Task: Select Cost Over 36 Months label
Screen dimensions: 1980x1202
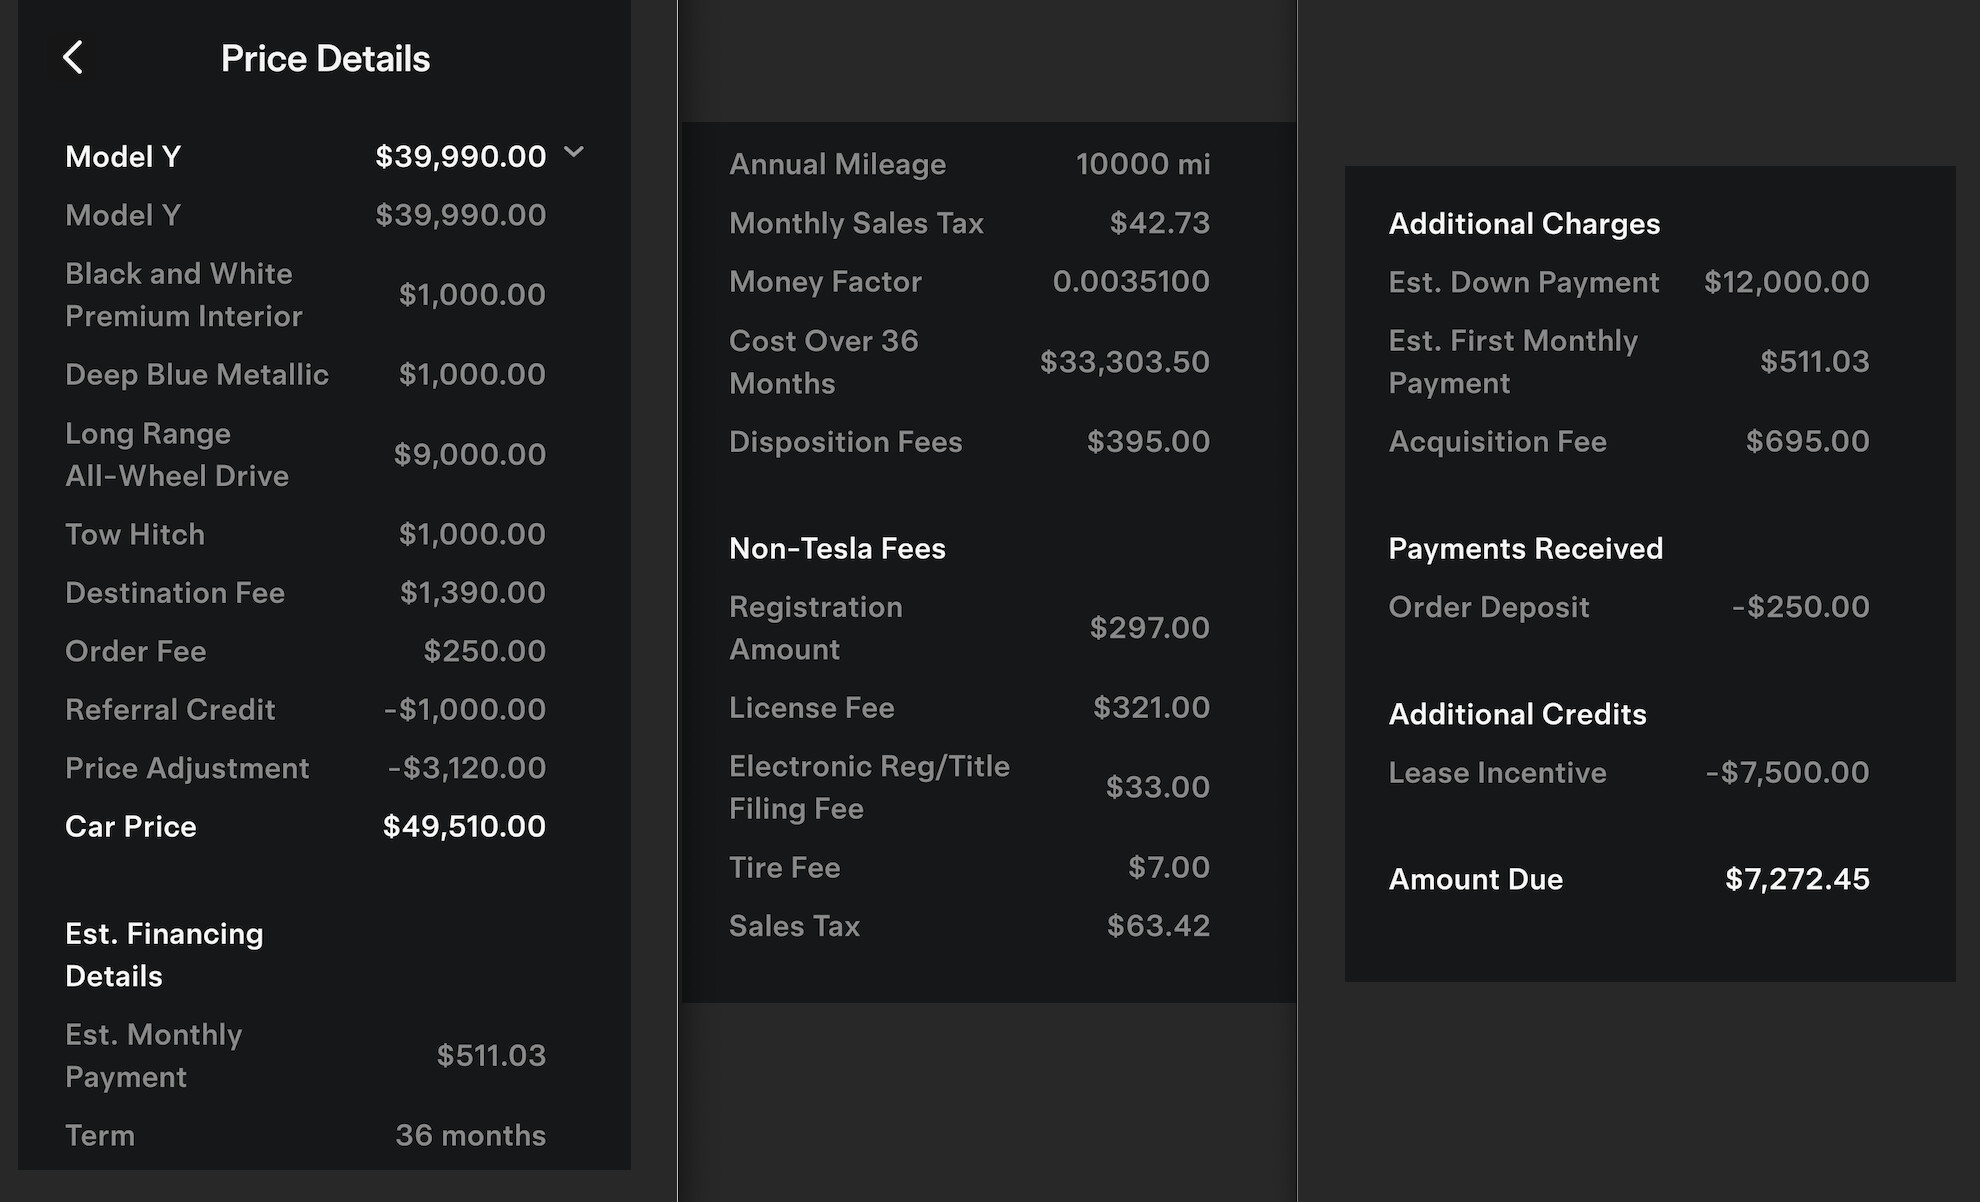Action: coord(823,362)
